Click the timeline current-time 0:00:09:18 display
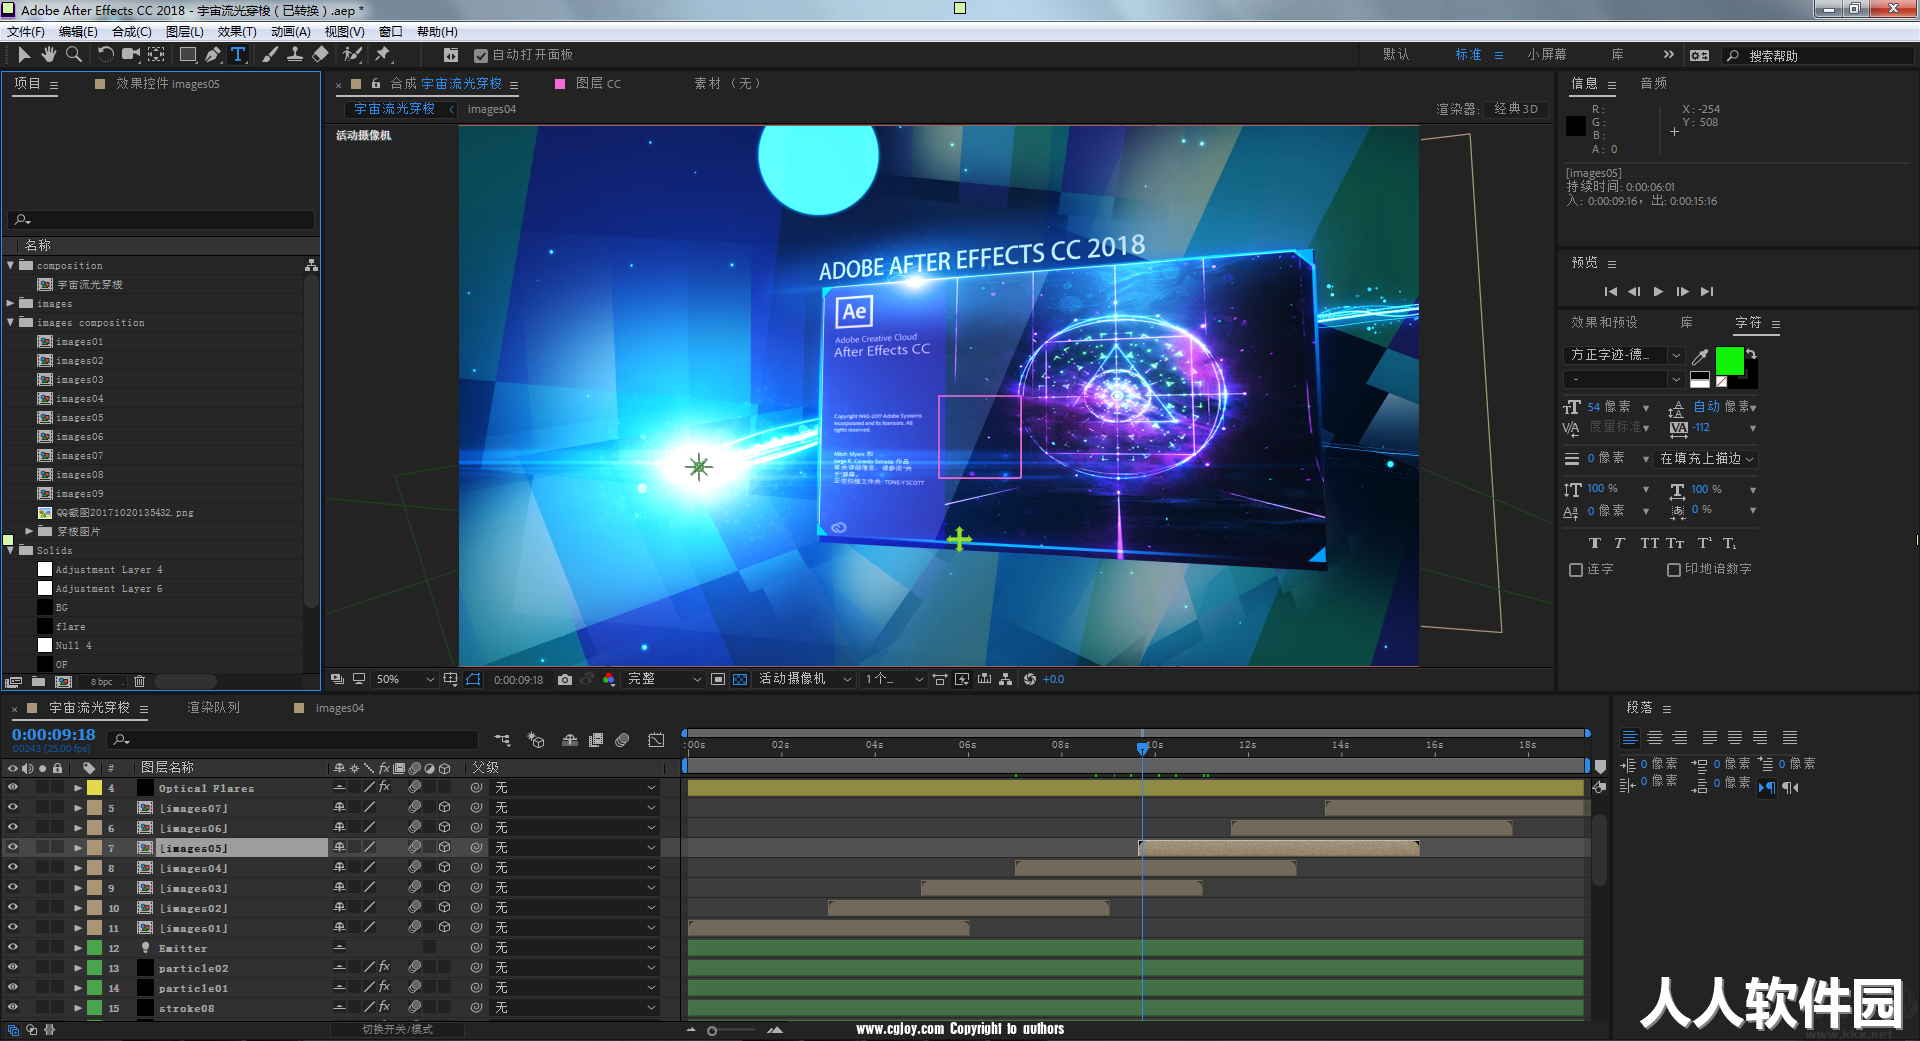The image size is (1920, 1041). tap(54, 735)
